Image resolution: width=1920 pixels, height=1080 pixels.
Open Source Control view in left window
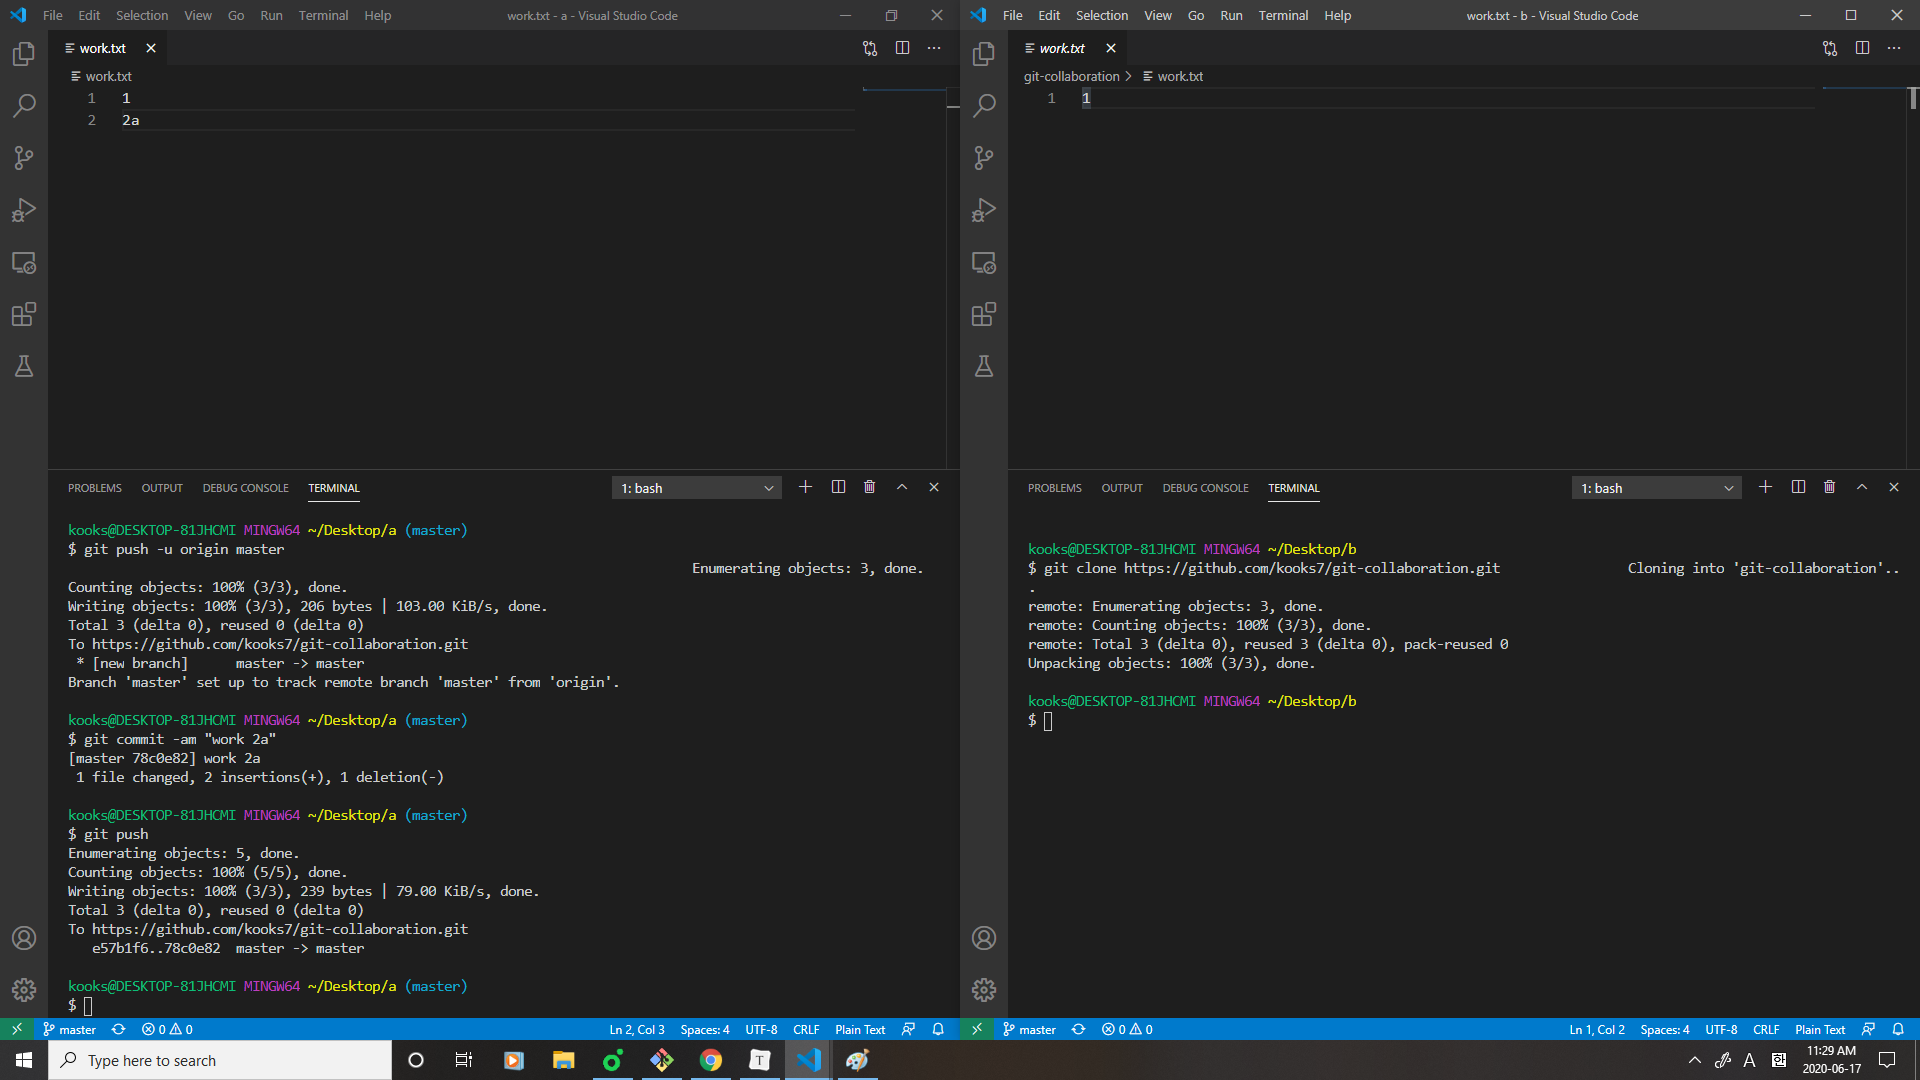(x=24, y=158)
